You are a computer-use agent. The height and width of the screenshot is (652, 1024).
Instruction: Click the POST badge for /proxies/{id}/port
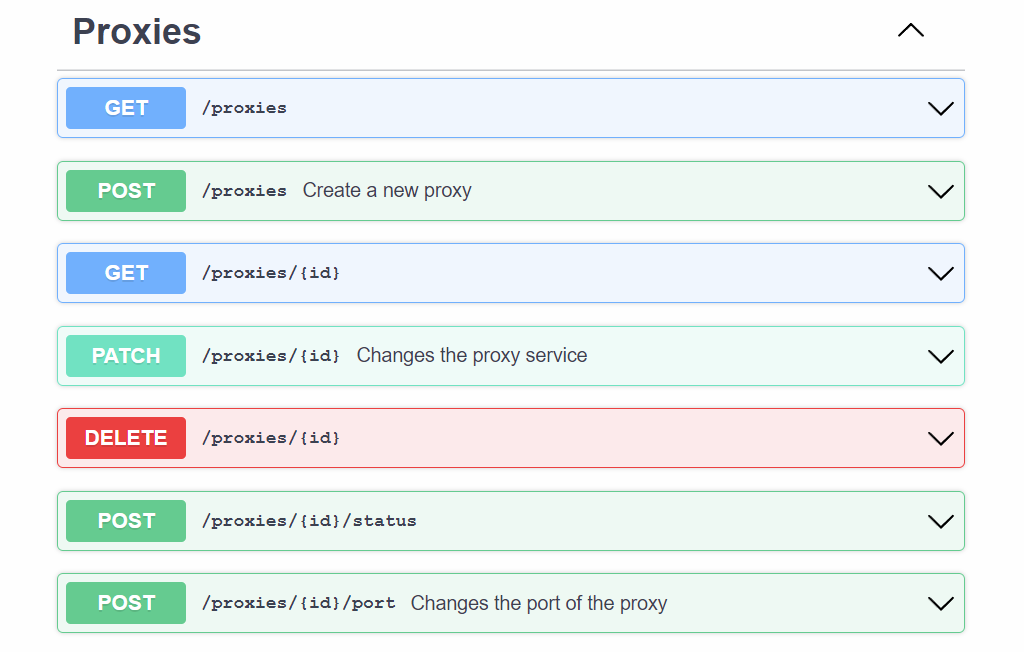click(x=126, y=603)
